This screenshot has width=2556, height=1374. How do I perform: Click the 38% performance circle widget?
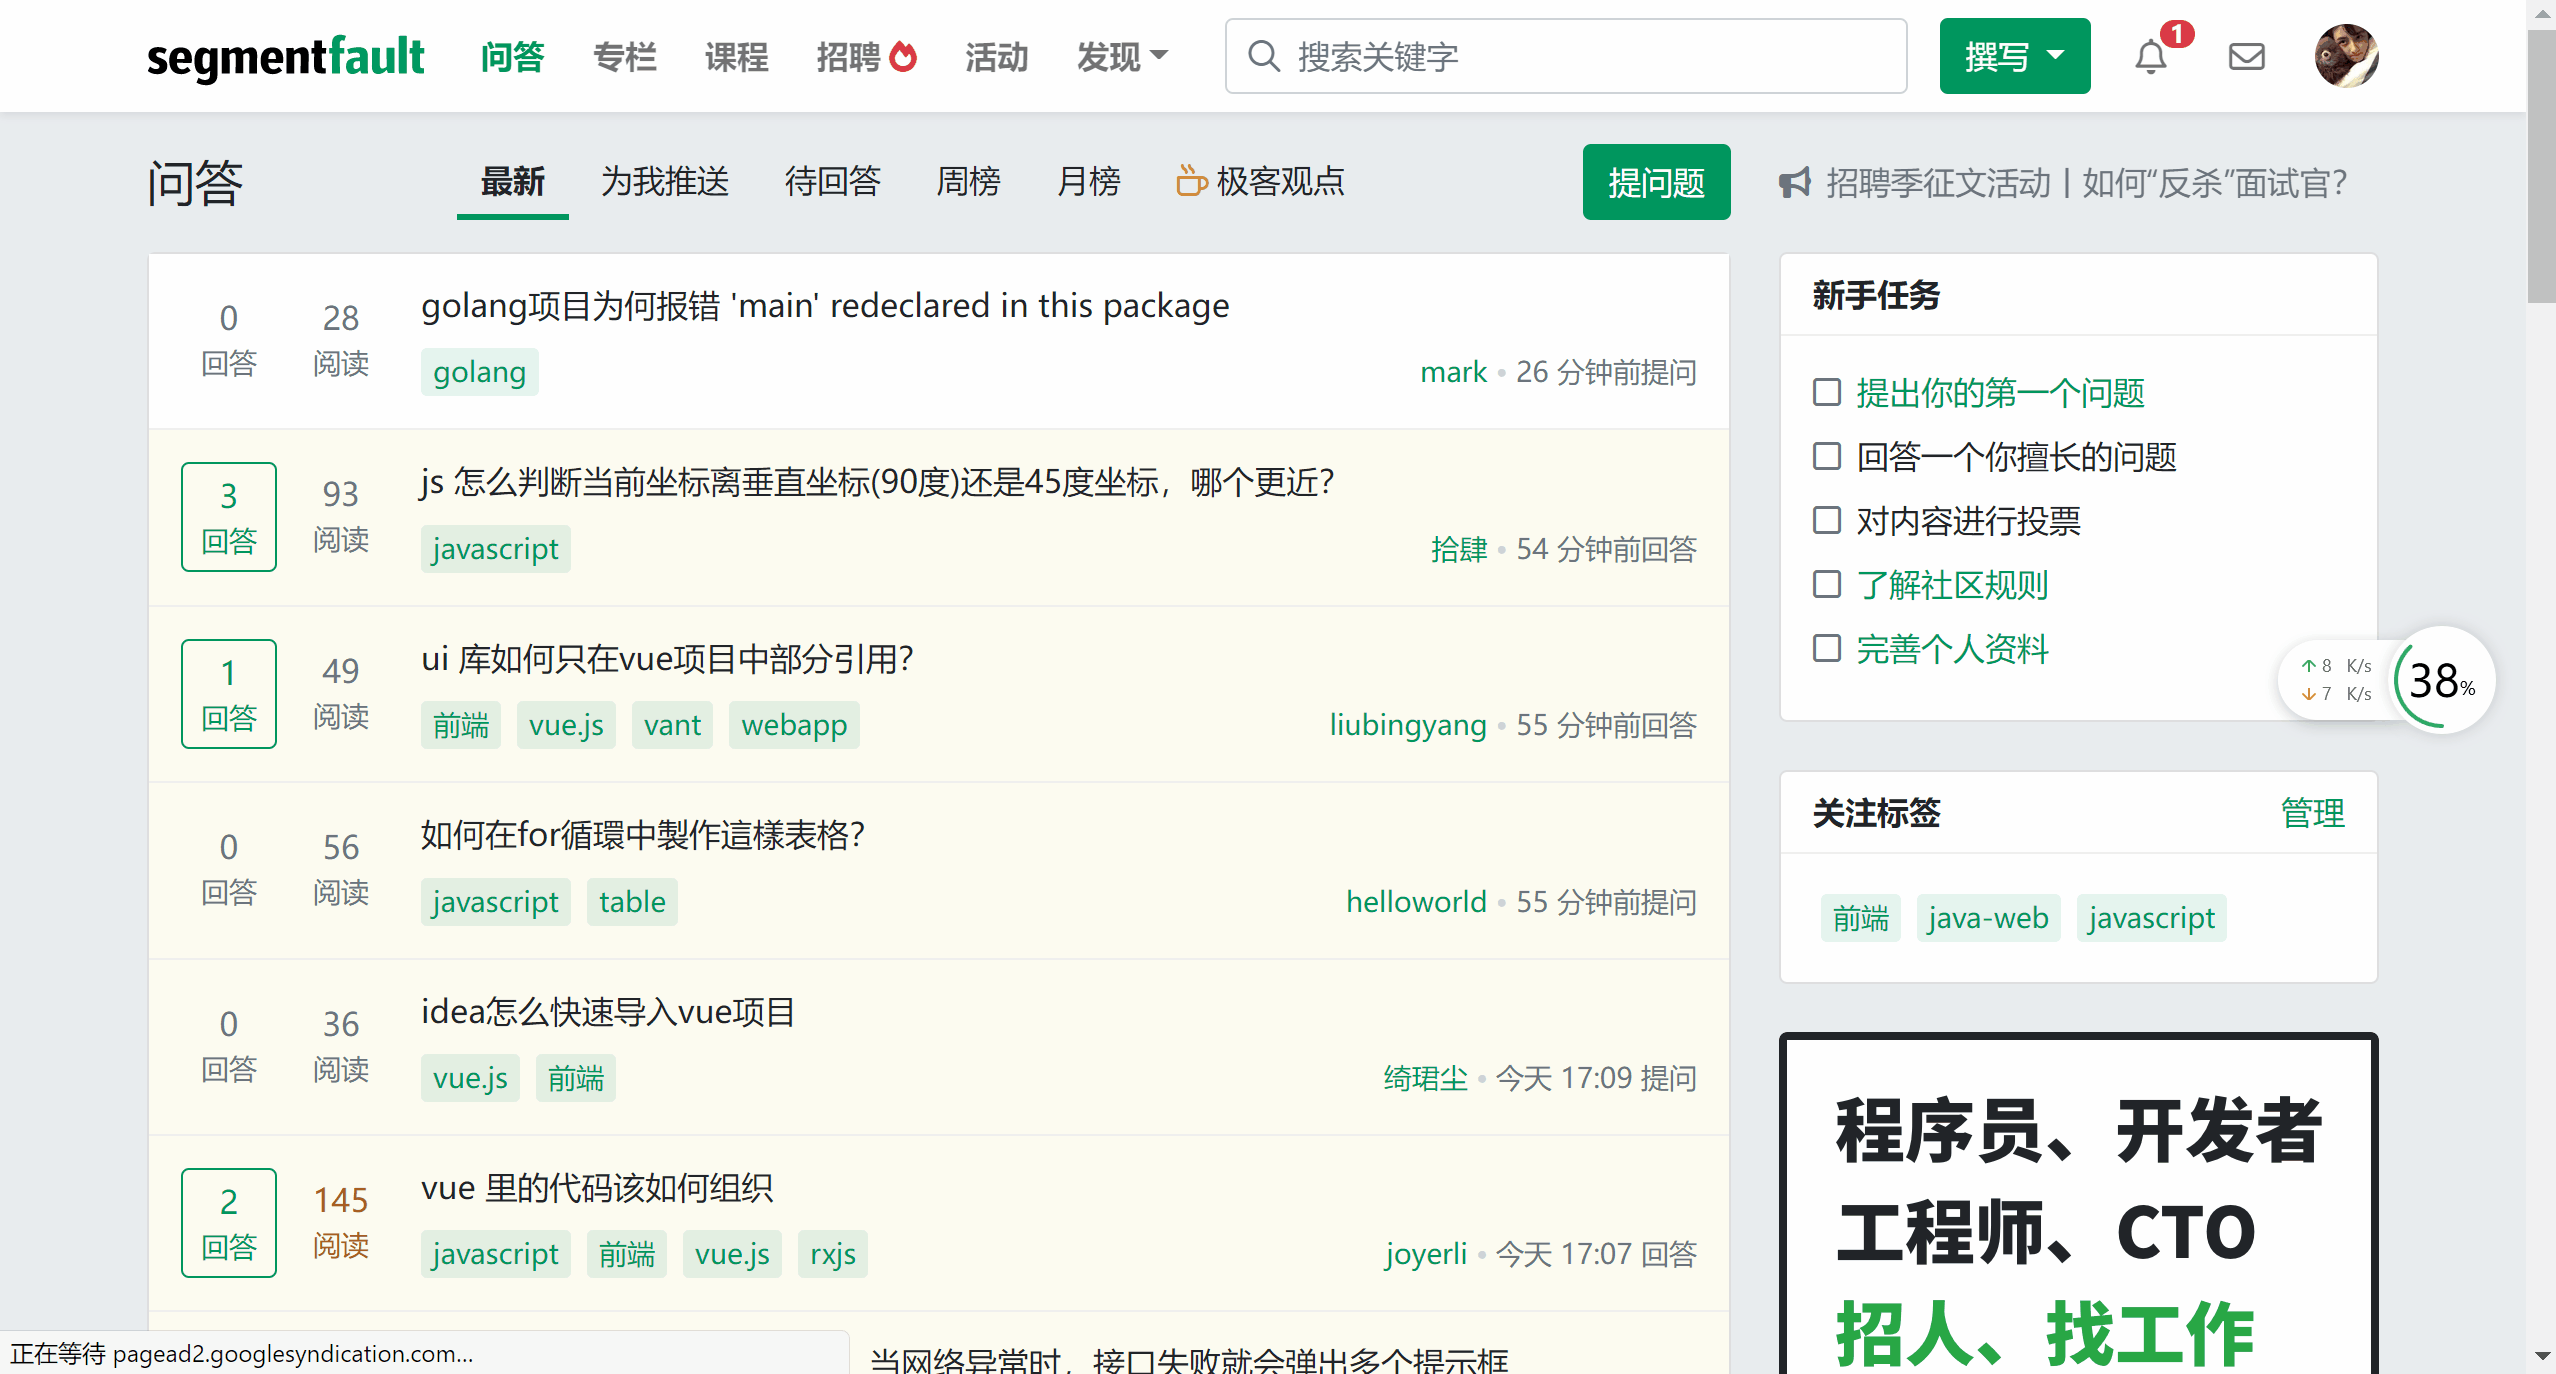pos(2441,681)
